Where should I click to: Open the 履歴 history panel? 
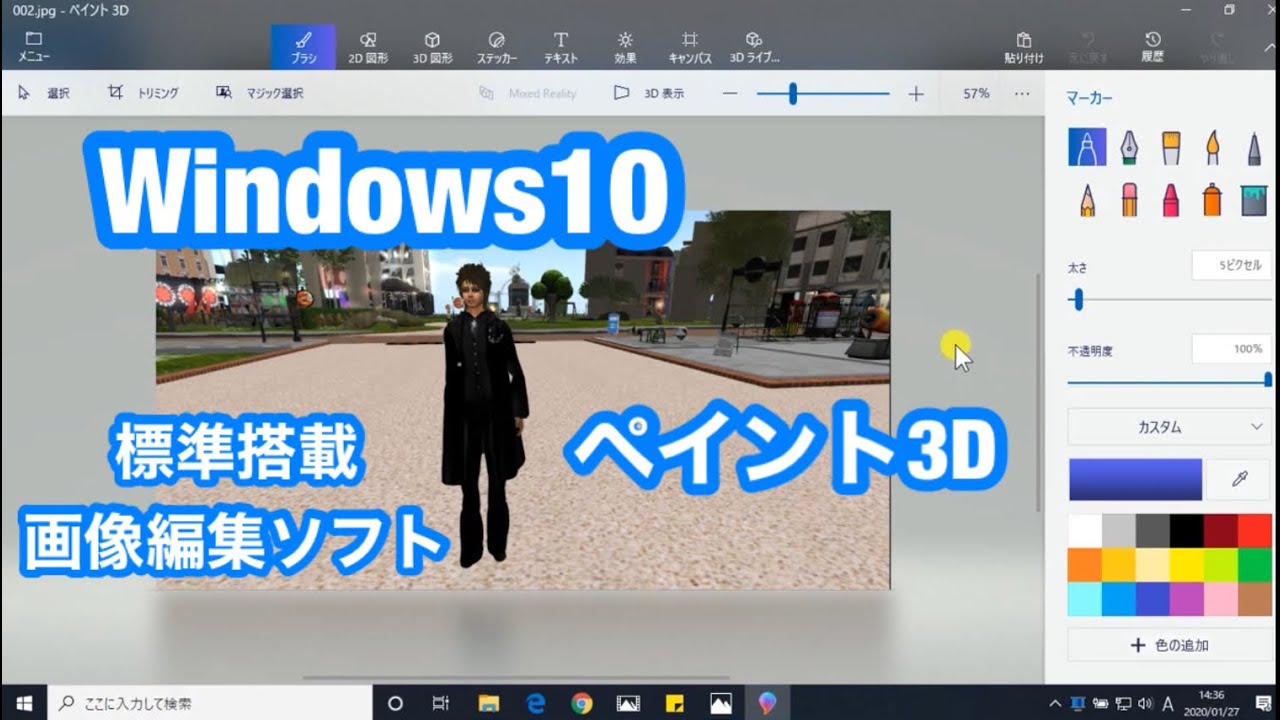point(1152,46)
